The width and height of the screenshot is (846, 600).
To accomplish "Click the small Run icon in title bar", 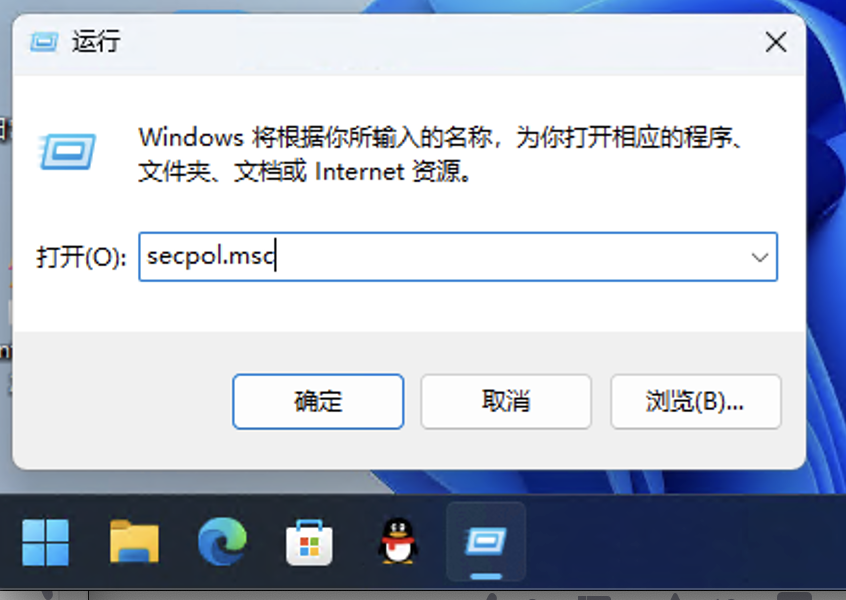I will click(44, 42).
